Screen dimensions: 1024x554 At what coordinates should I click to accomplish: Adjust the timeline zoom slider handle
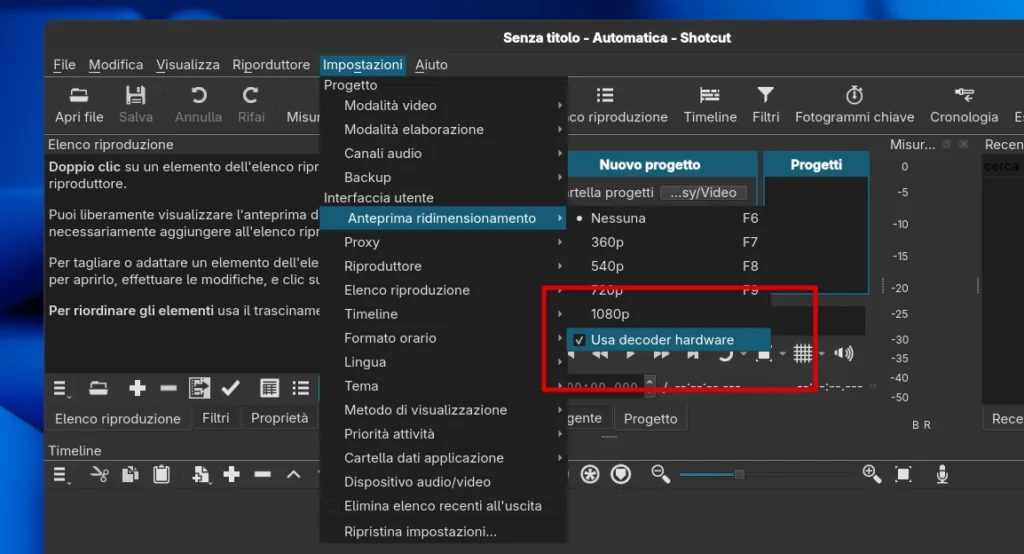739,475
